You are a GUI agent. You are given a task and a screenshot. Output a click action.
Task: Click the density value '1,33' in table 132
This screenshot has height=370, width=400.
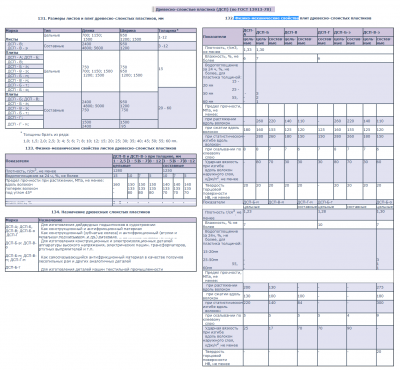click(249, 50)
